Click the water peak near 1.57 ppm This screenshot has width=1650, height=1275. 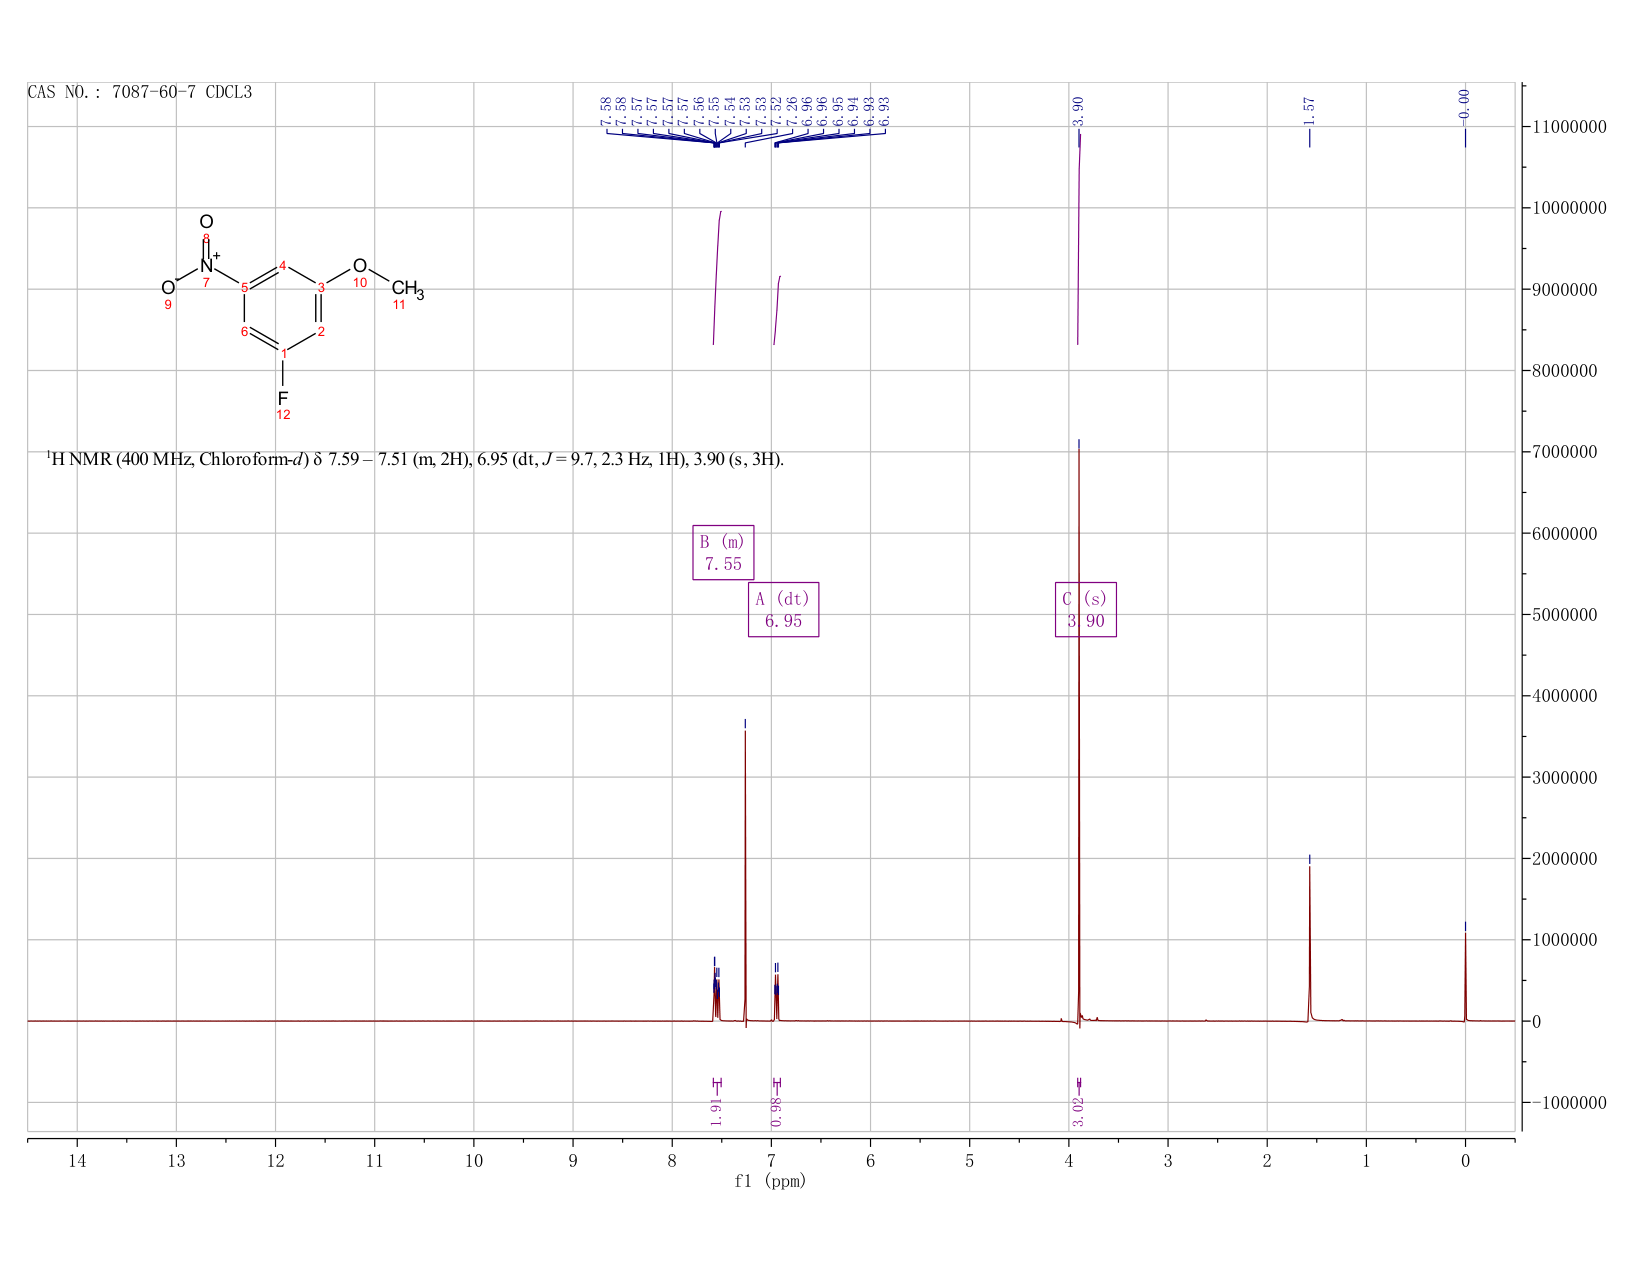click(x=1309, y=940)
